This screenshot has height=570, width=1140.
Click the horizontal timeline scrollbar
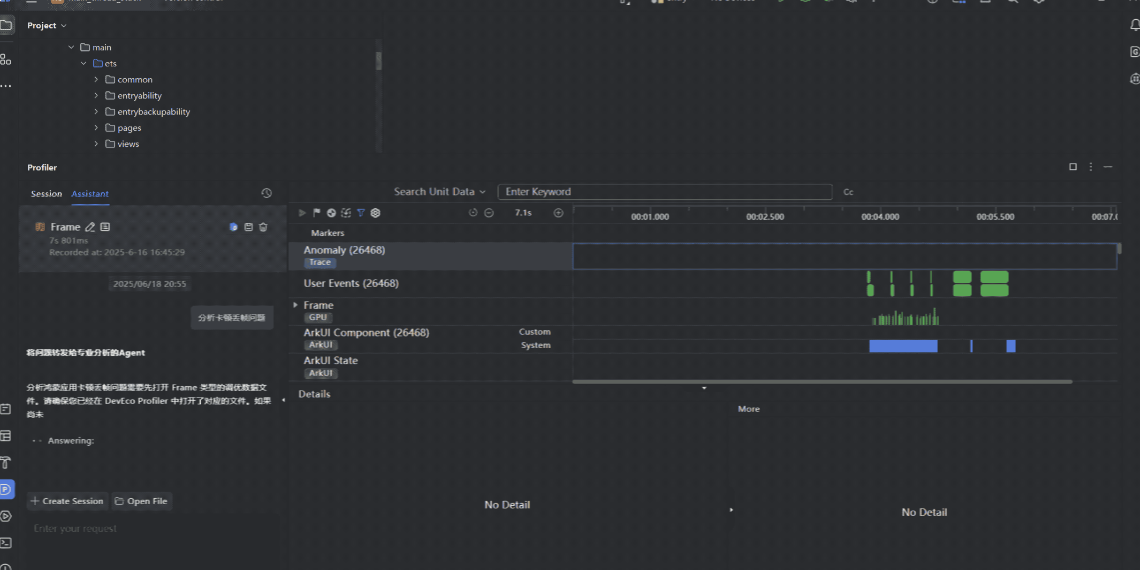[x=822, y=381]
